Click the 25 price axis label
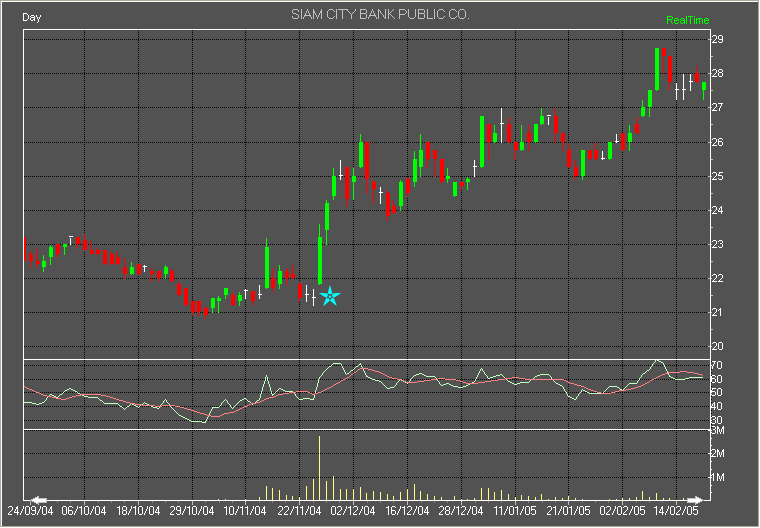 coord(717,176)
